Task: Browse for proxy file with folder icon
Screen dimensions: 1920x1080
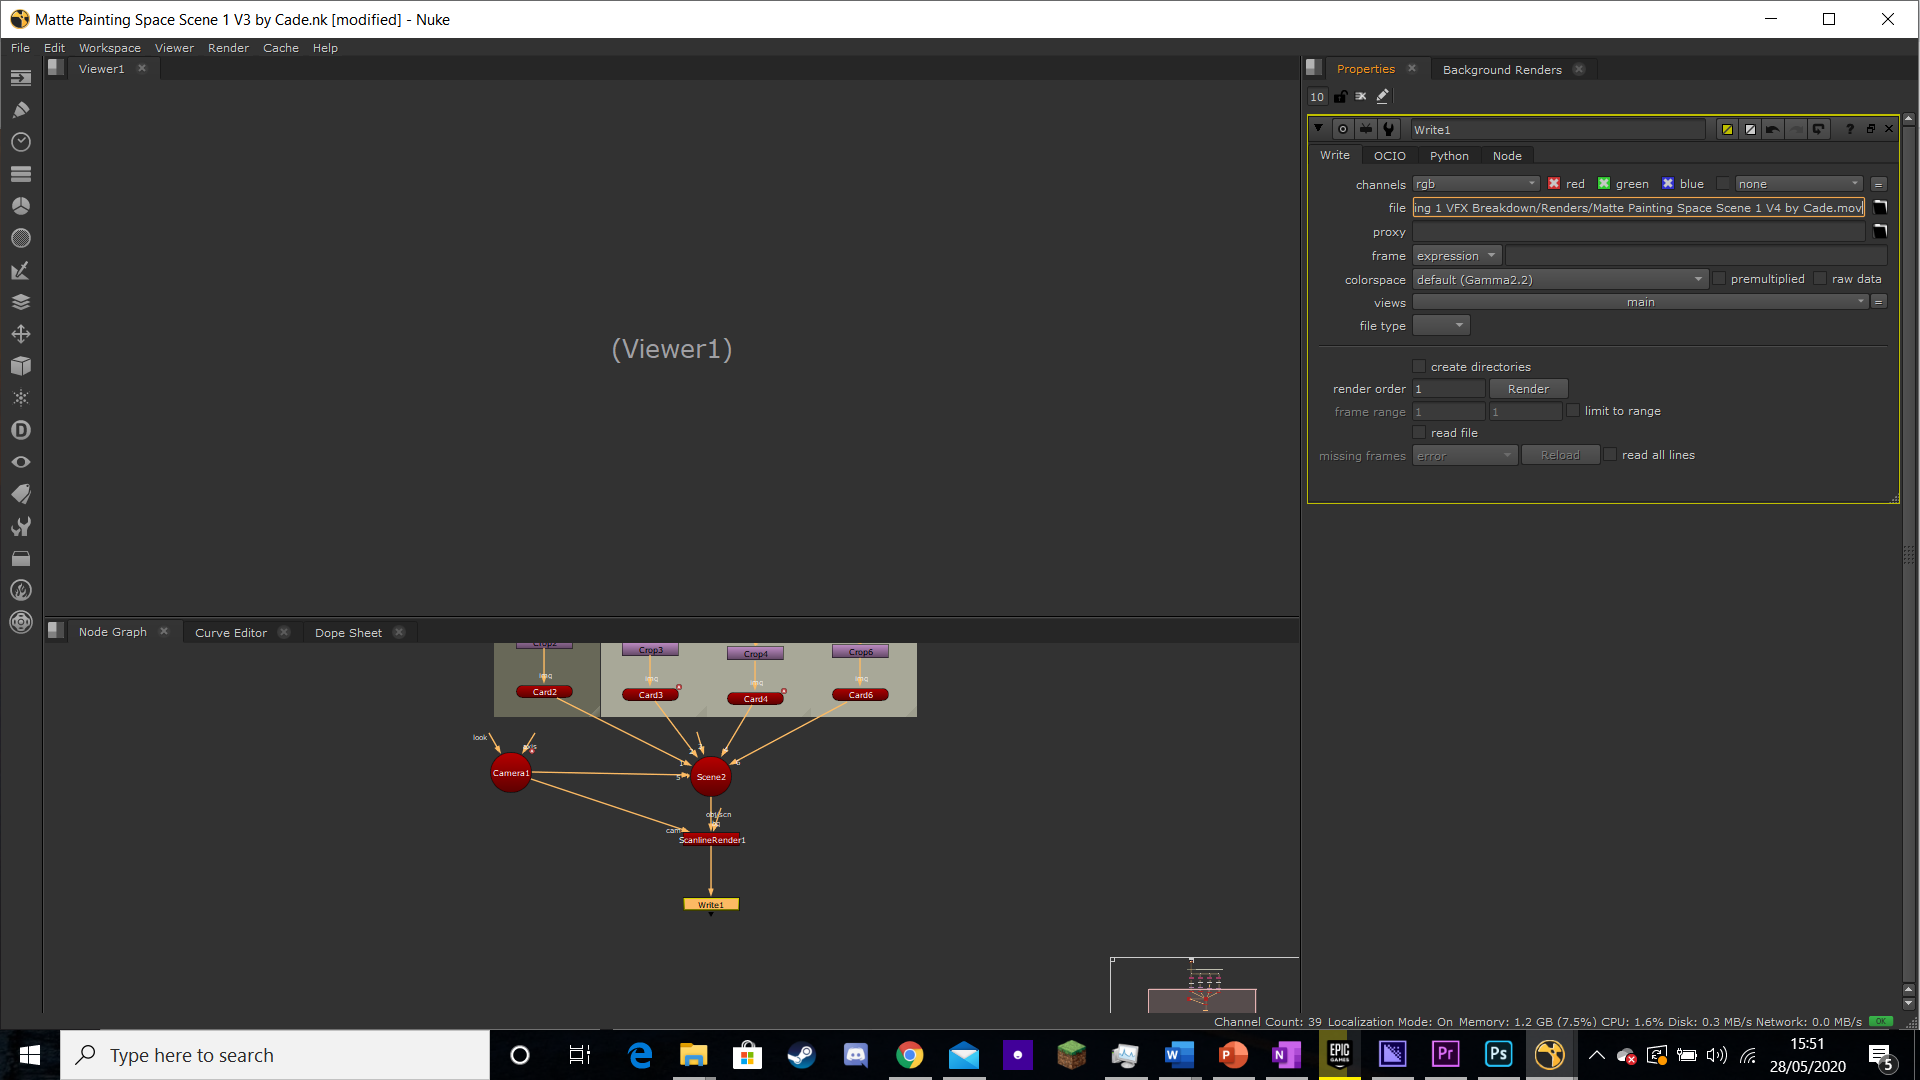Action: click(1880, 231)
